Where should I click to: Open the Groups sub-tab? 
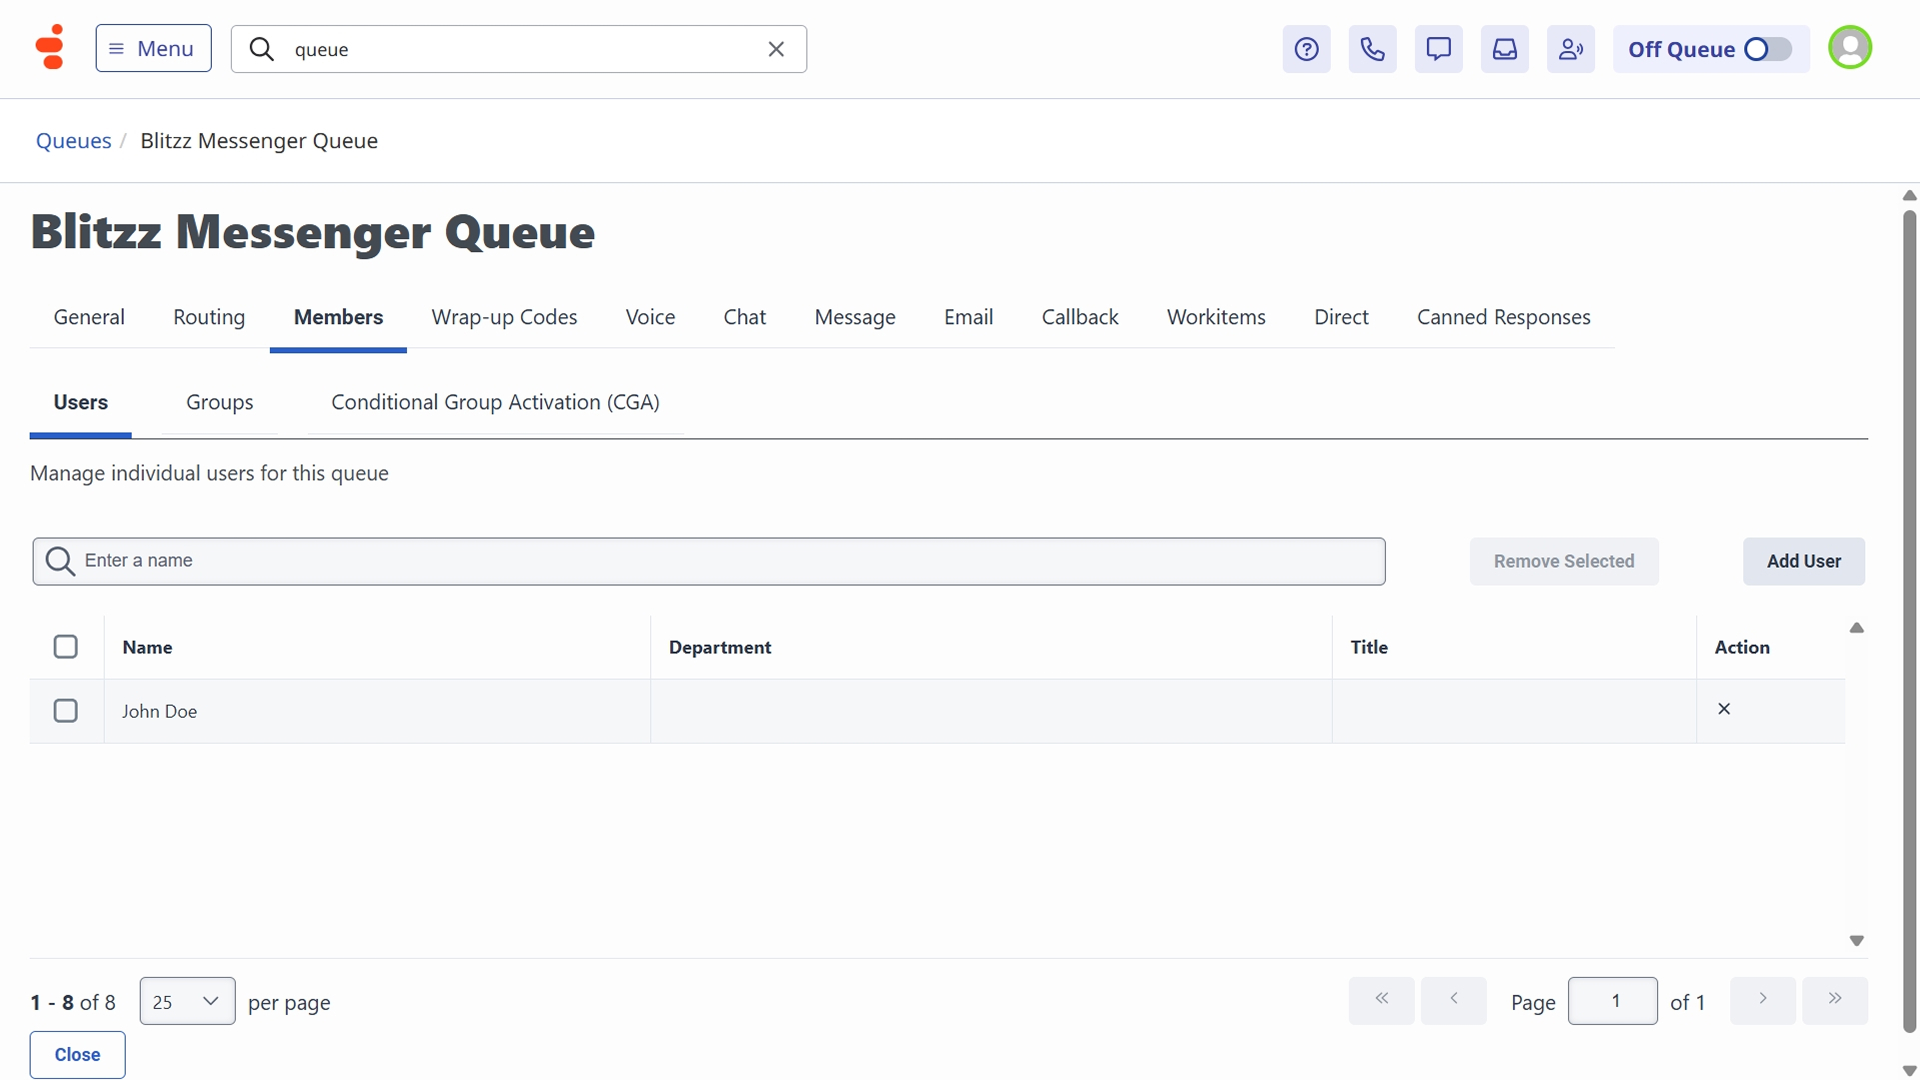pos(219,402)
